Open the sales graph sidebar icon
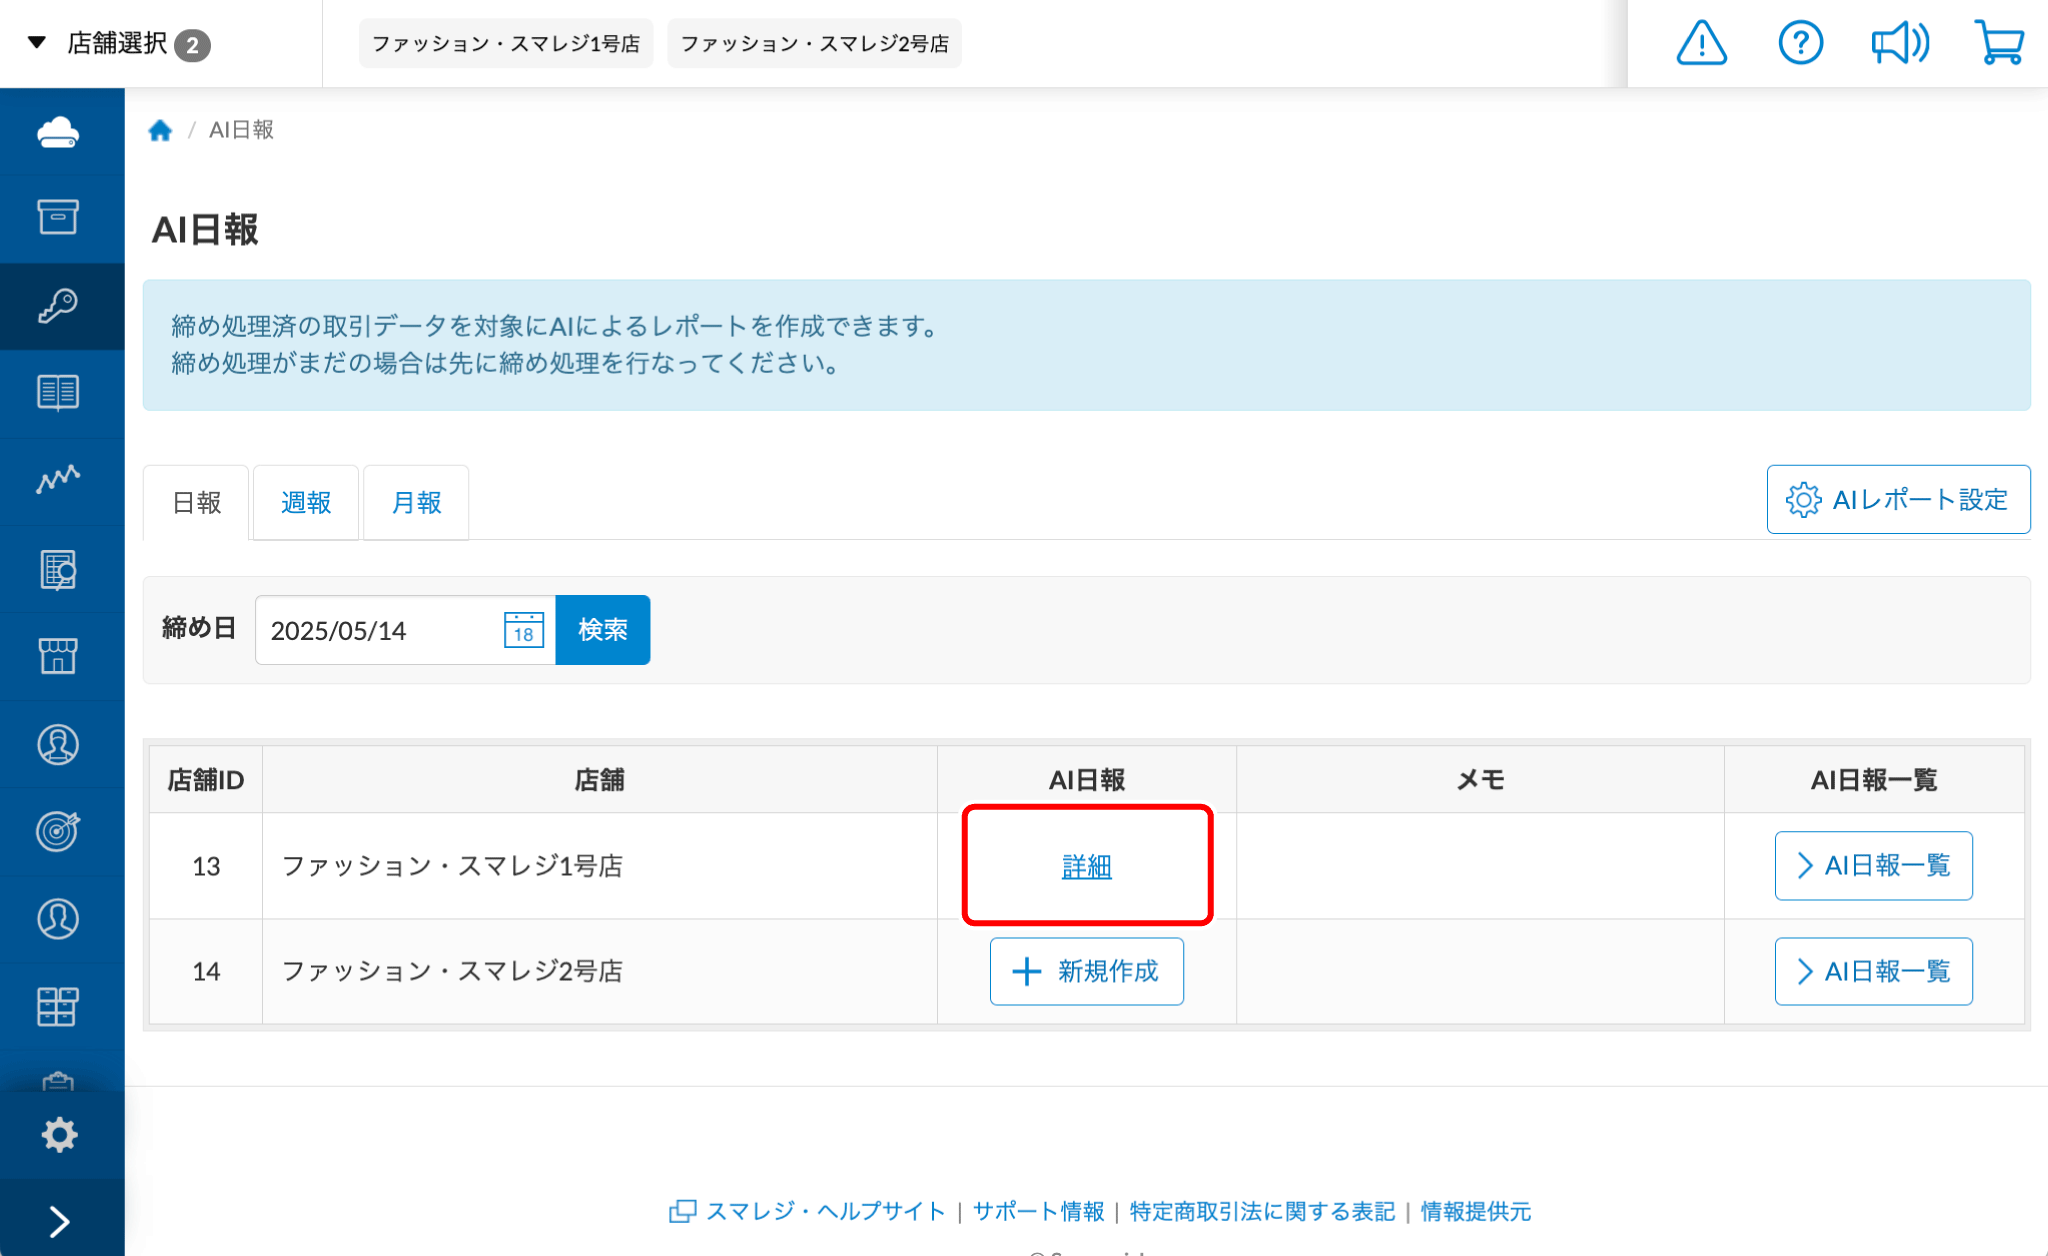The width and height of the screenshot is (2048, 1256). (x=58, y=480)
